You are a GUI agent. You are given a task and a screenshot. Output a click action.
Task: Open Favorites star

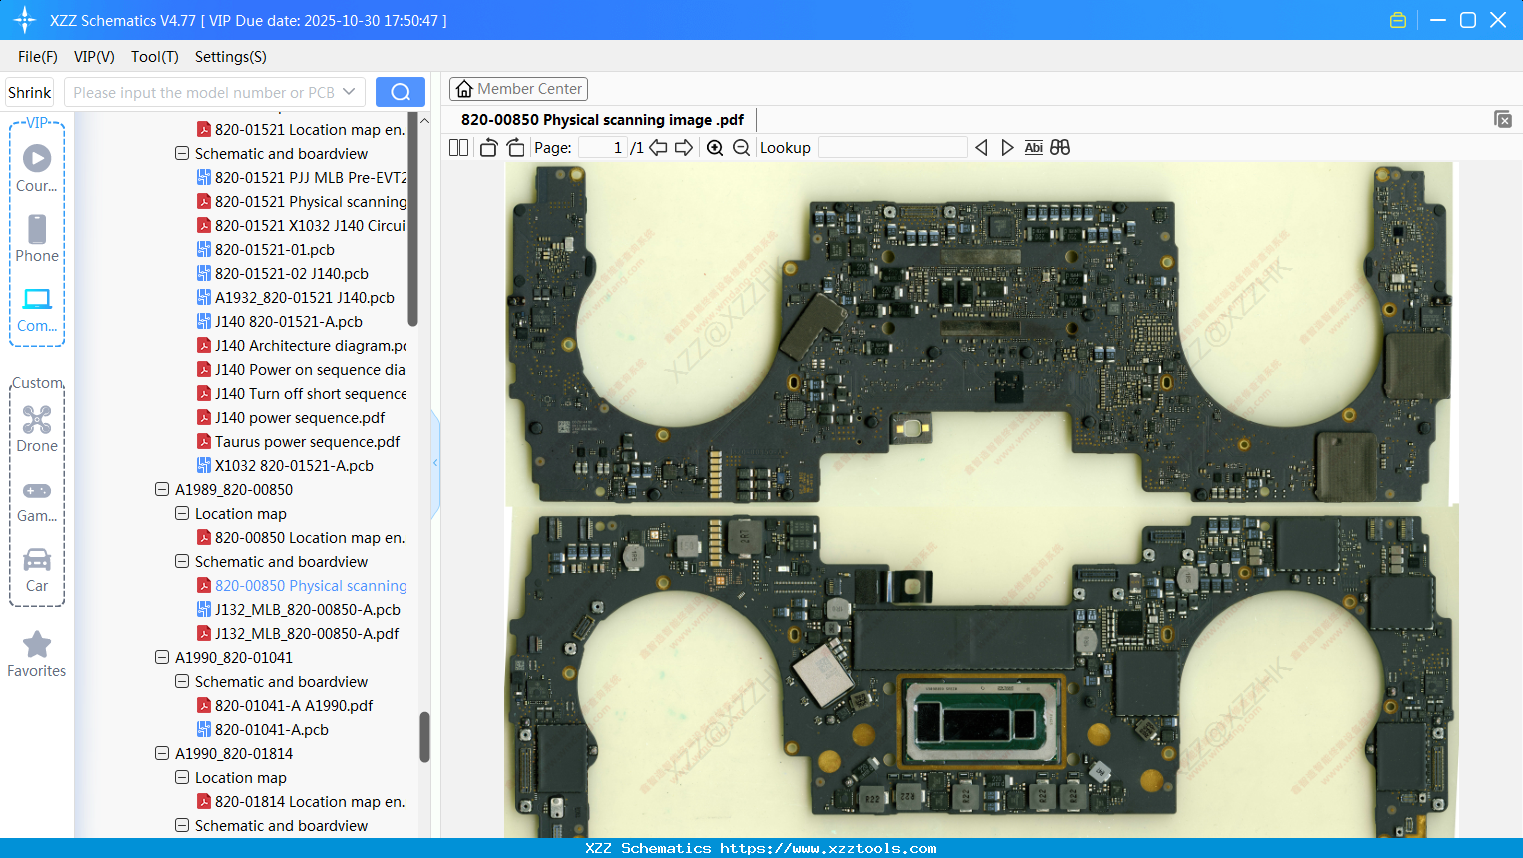pyautogui.click(x=37, y=654)
